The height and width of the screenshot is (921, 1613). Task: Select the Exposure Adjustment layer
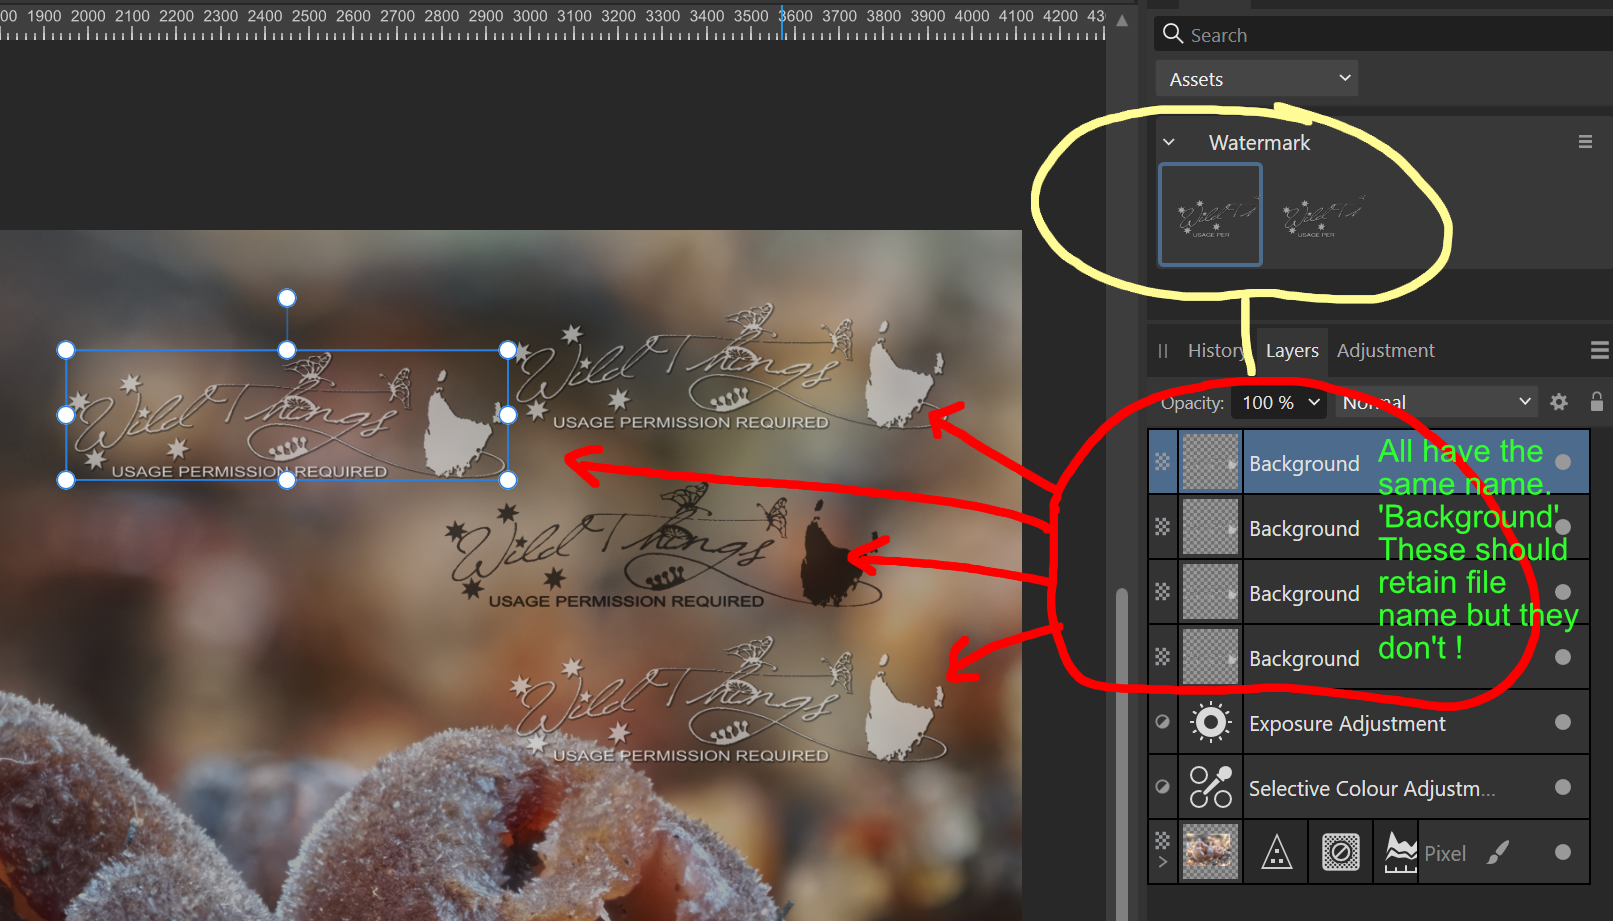(1369, 723)
